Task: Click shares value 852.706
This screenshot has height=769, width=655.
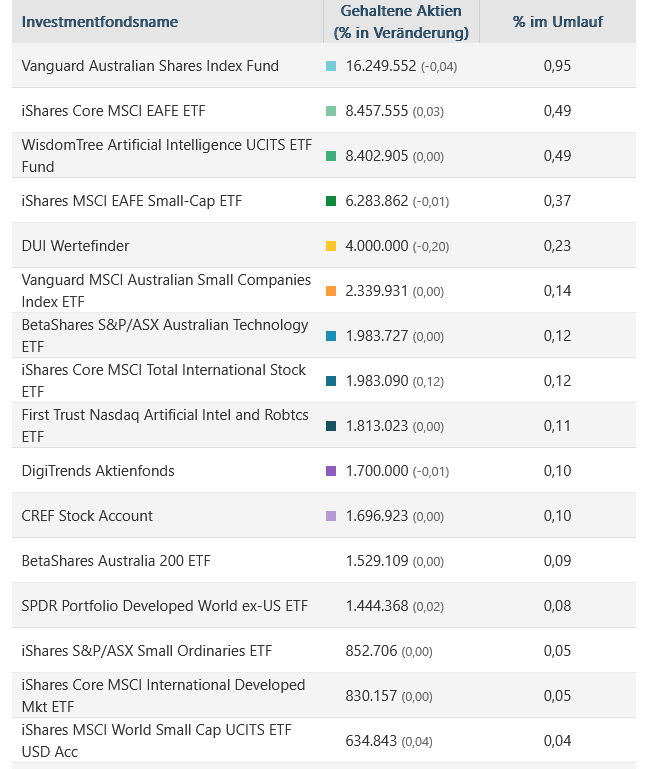Action: 371,651
